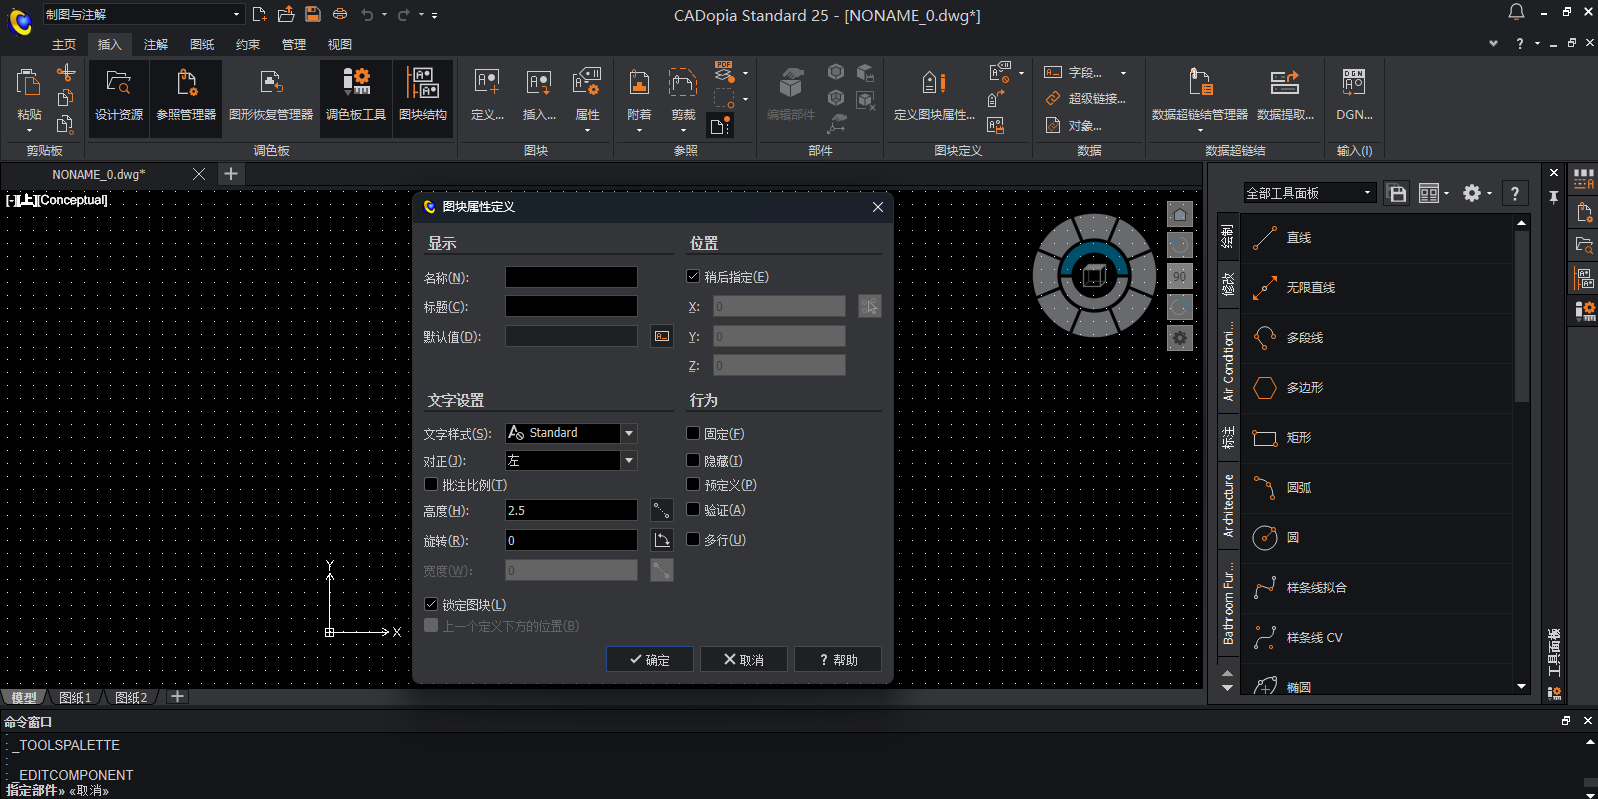The image size is (1598, 799).
Task: Click the insert field icon beside 默认值
Action: point(662,336)
